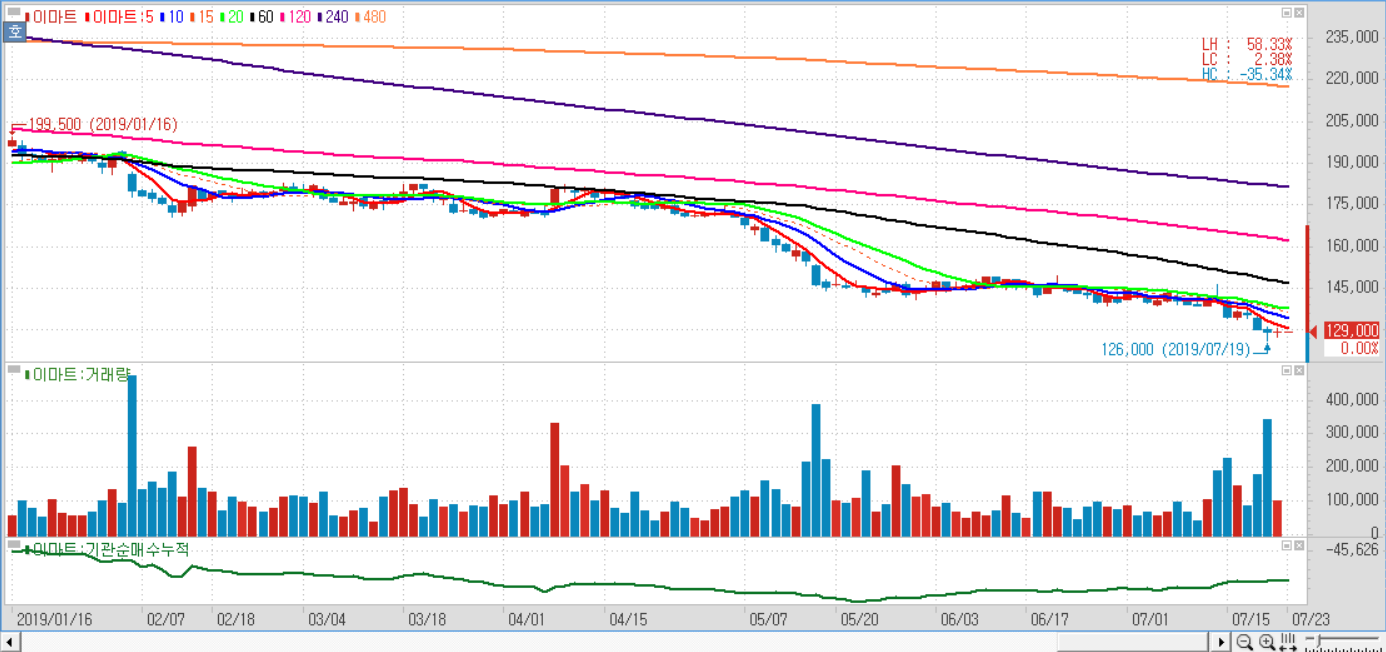Click the 175,000 price axis label

coord(1350,203)
